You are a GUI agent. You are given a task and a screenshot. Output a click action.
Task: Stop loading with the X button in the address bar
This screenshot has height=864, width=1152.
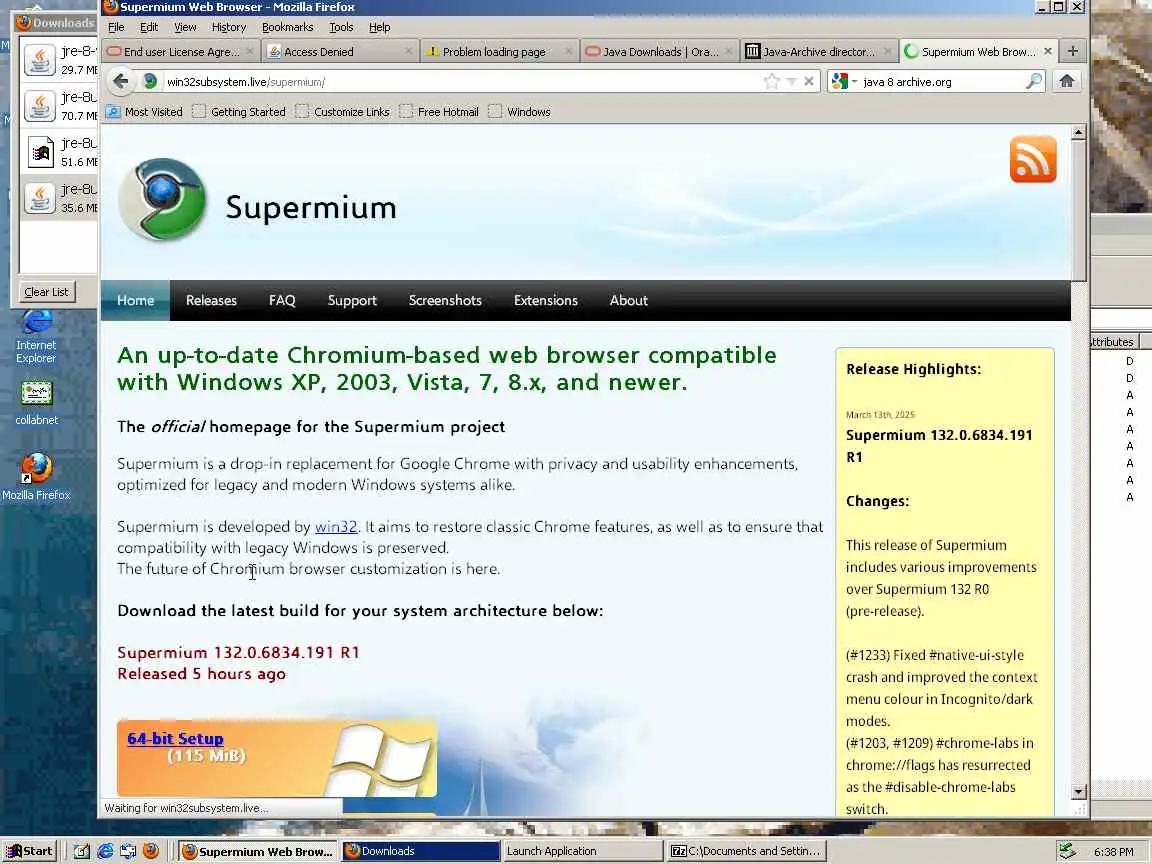coord(809,82)
